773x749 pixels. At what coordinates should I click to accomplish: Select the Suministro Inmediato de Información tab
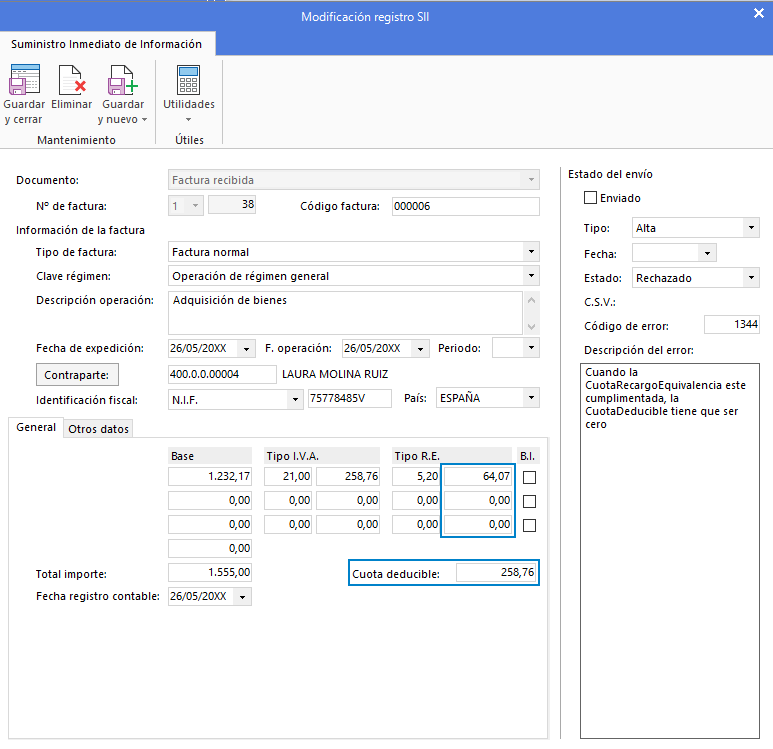coord(106,44)
